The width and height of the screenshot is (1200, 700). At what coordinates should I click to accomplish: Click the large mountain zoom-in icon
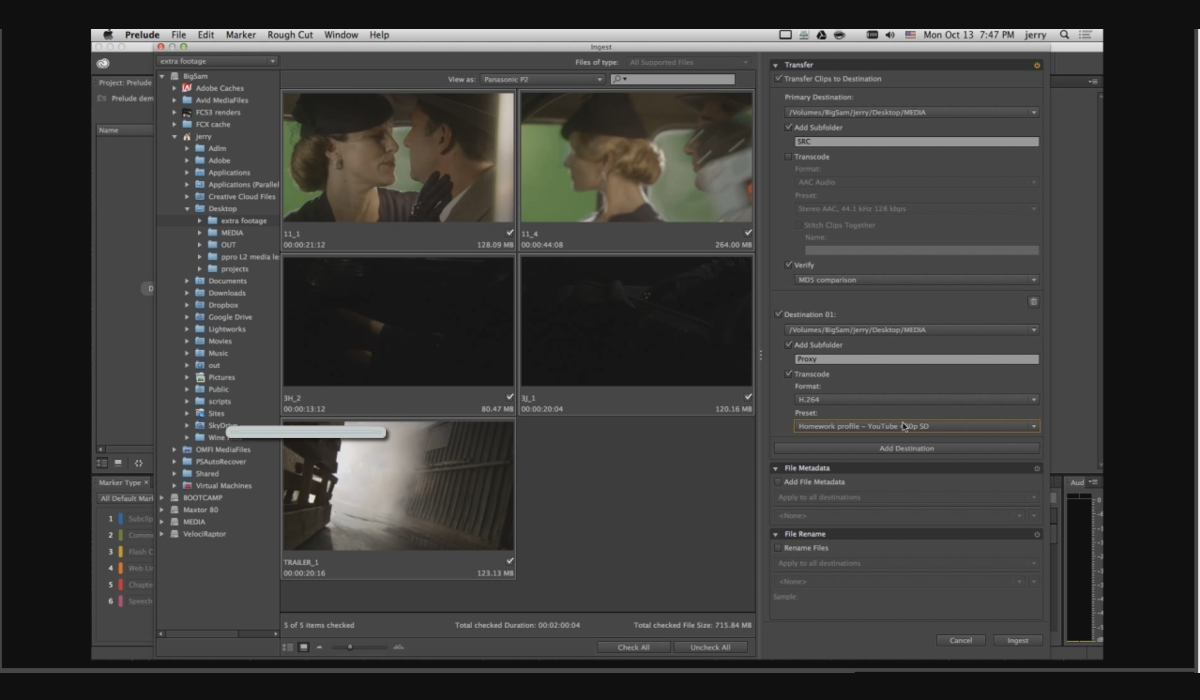click(399, 647)
